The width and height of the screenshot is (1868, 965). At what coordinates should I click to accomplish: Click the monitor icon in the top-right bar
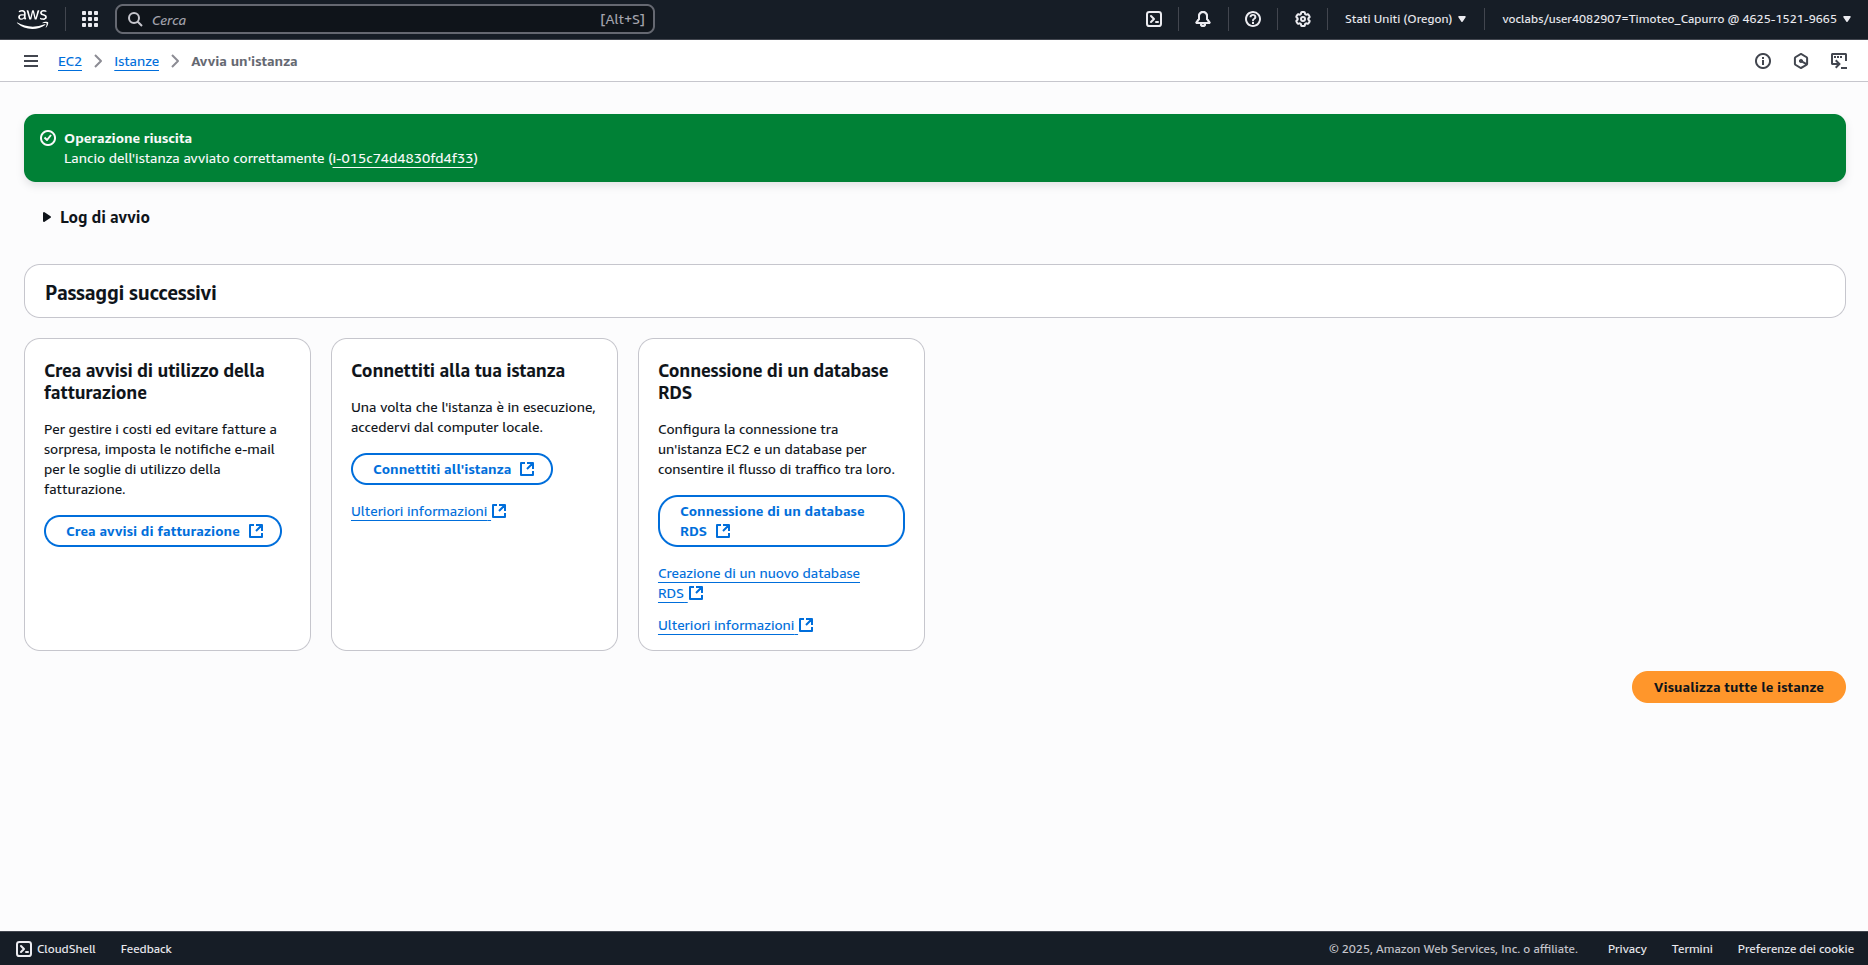click(x=1839, y=61)
